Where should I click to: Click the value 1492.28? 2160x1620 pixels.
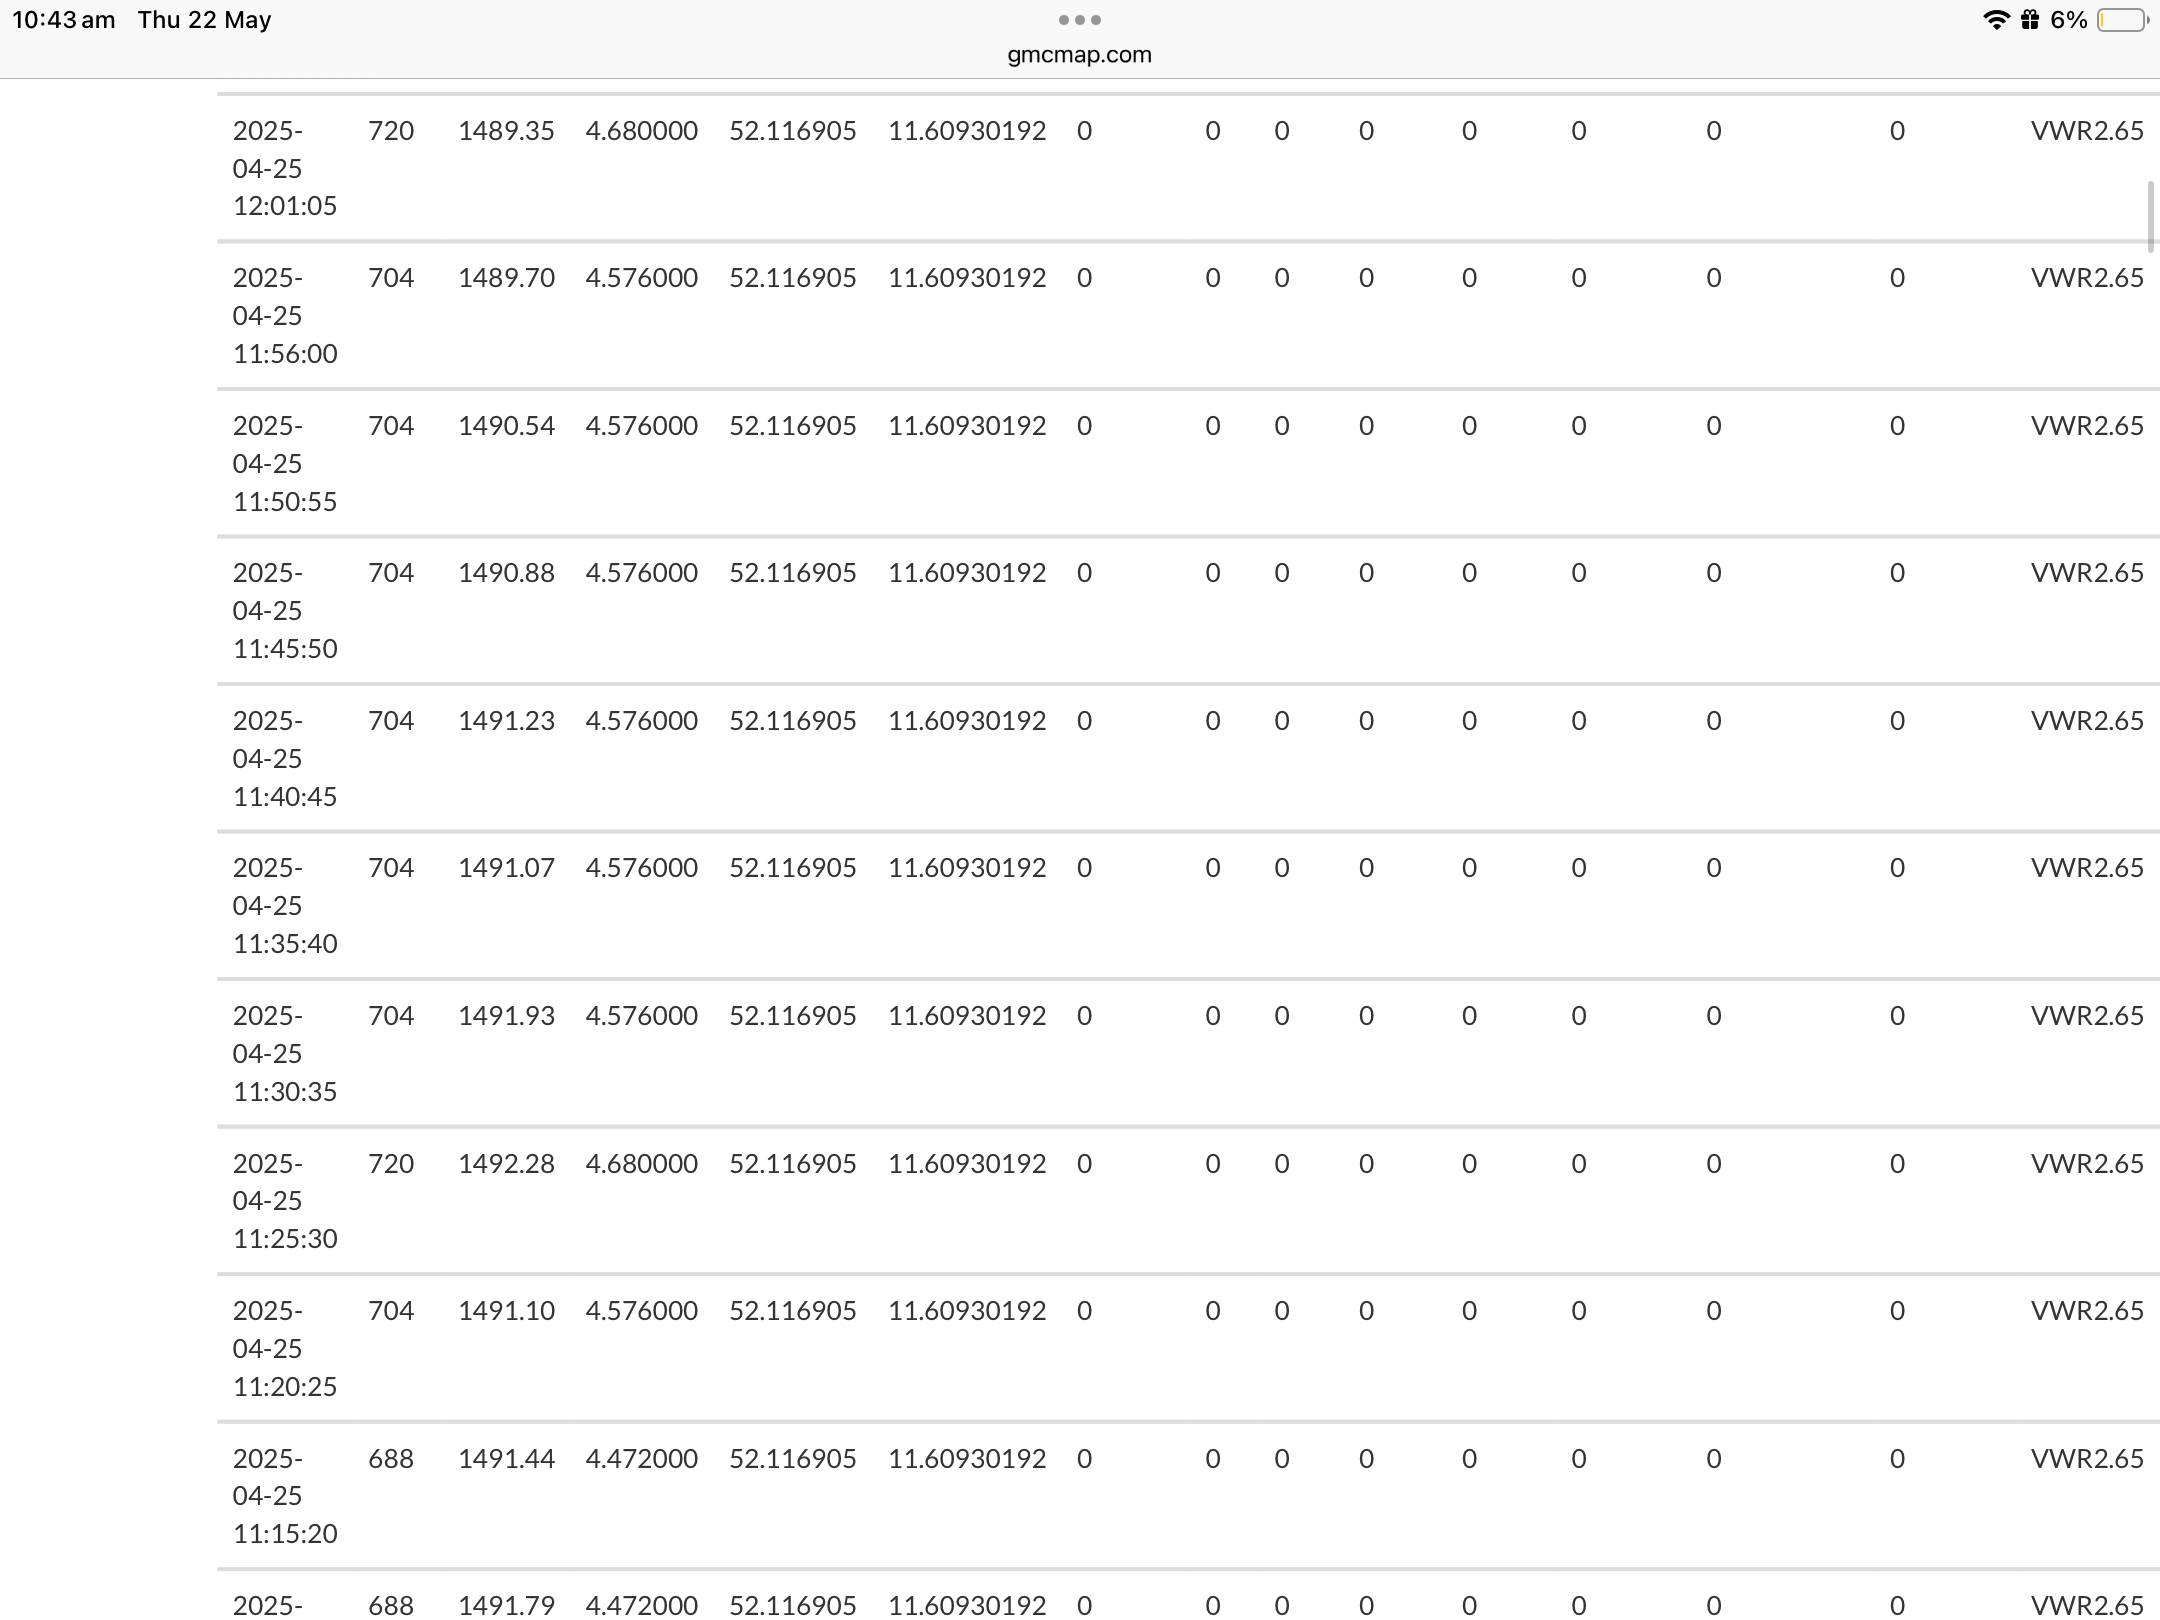tap(506, 1164)
